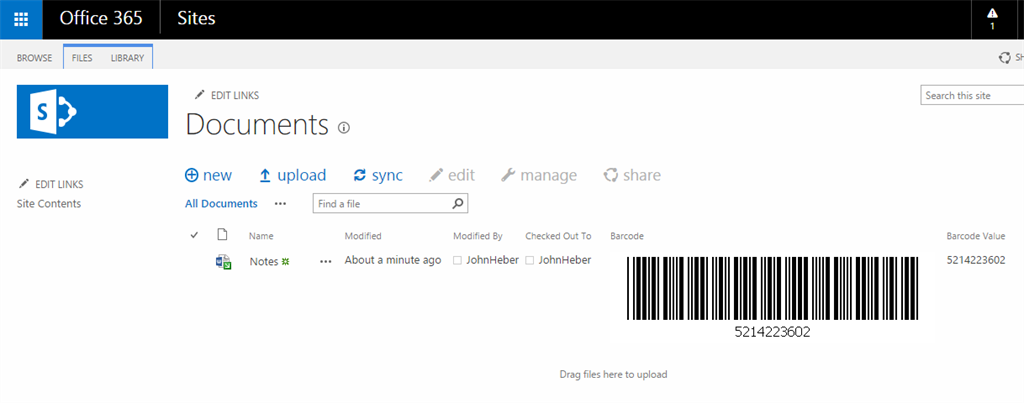The width and height of the screenshot is (1024, 403).
Task: Click Modified By JohnHeber presence checkbox
Action: coord(458,261)
